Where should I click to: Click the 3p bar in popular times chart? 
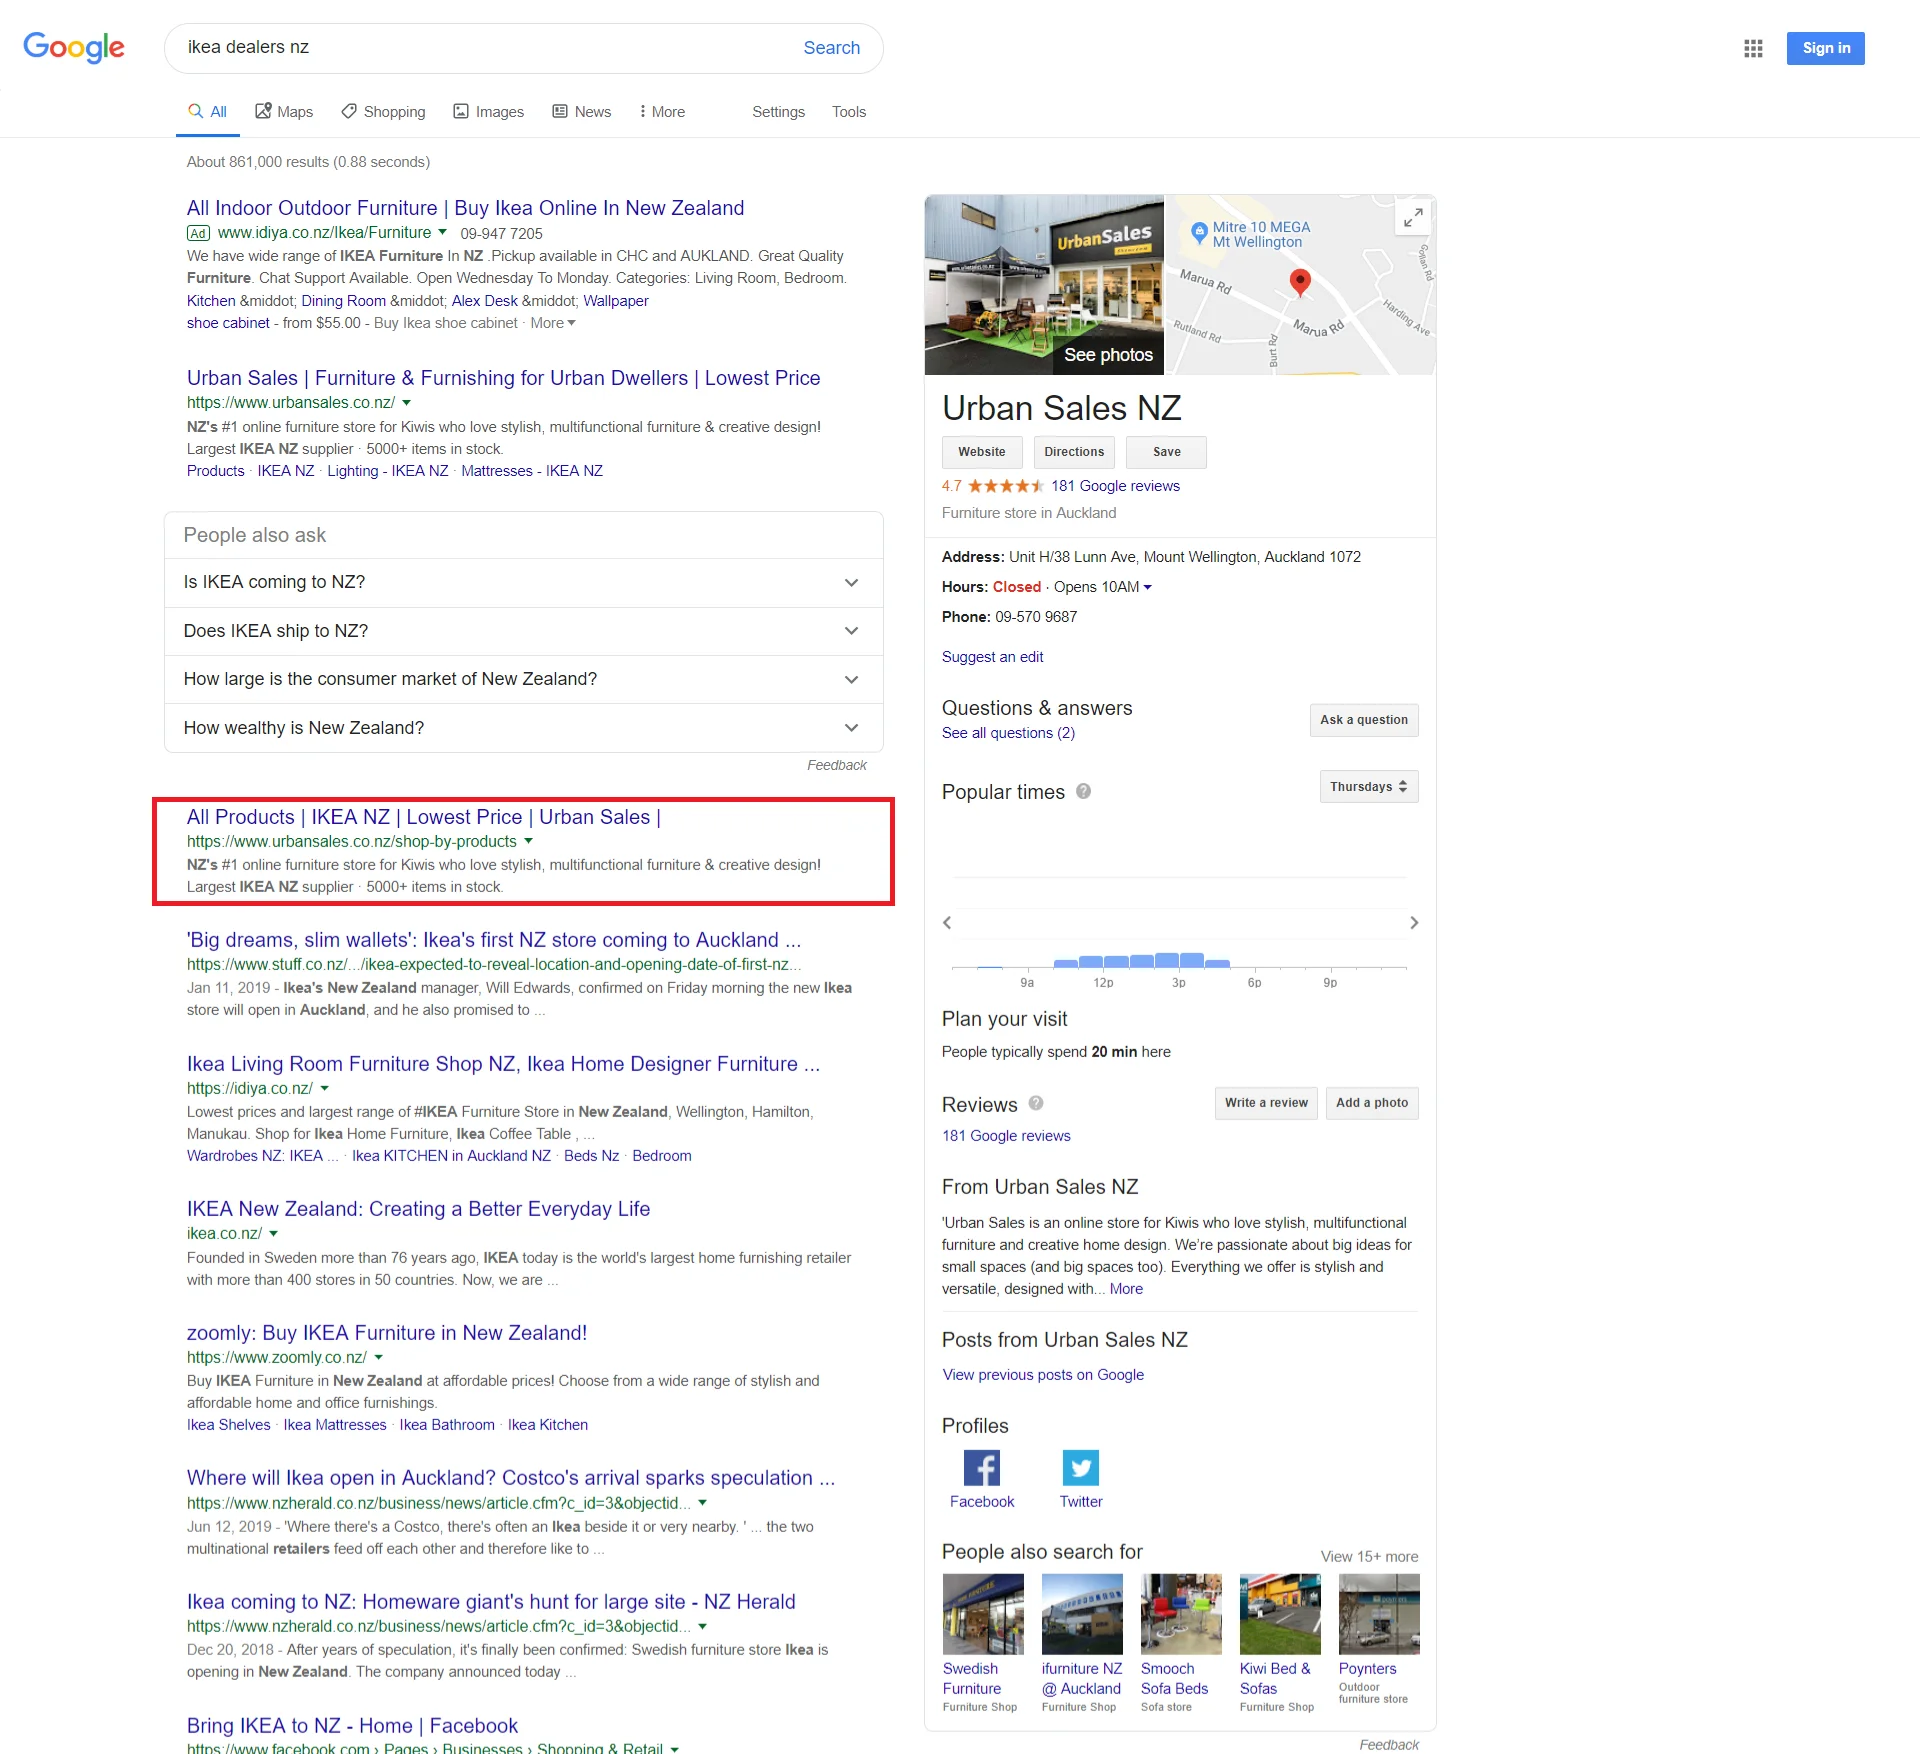1192,960
